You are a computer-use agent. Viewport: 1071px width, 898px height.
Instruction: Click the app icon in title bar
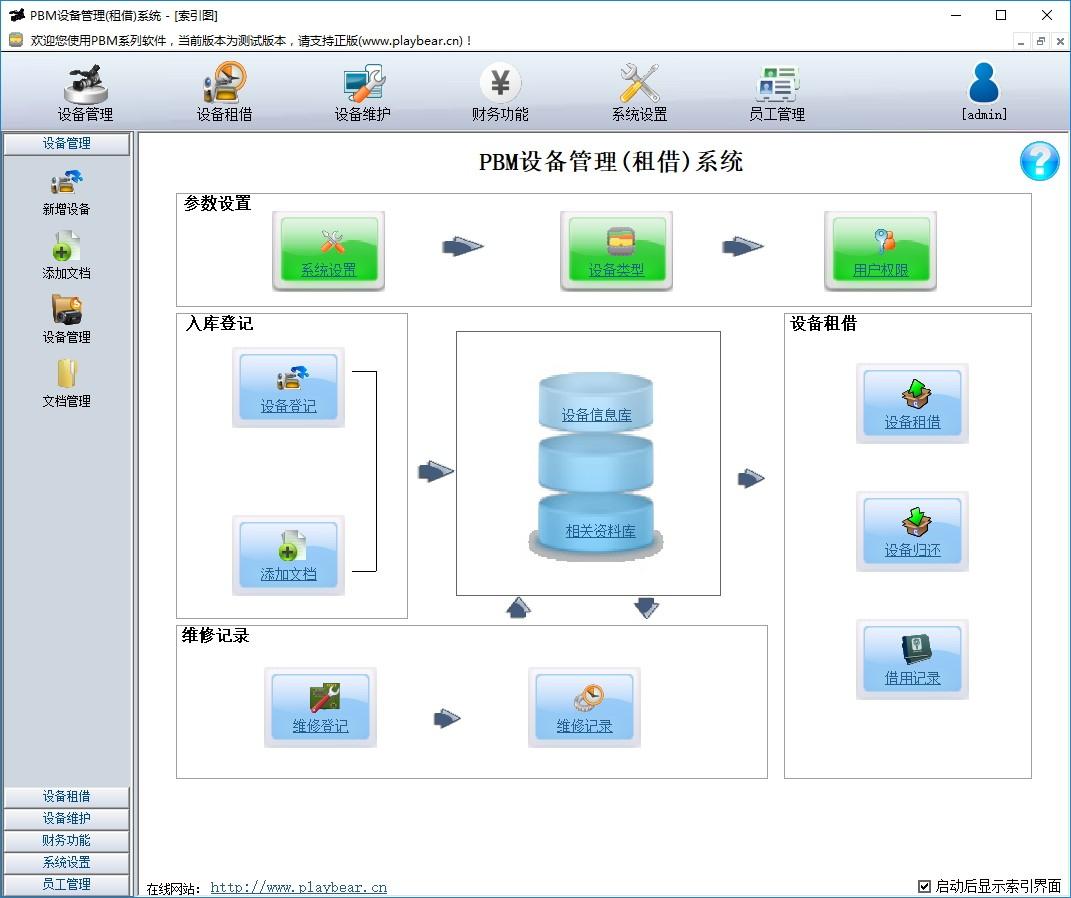pyautogui.click(x=16, y=15)
